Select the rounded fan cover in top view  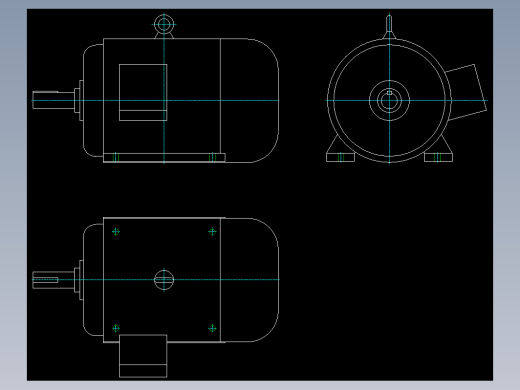[250, 280]
